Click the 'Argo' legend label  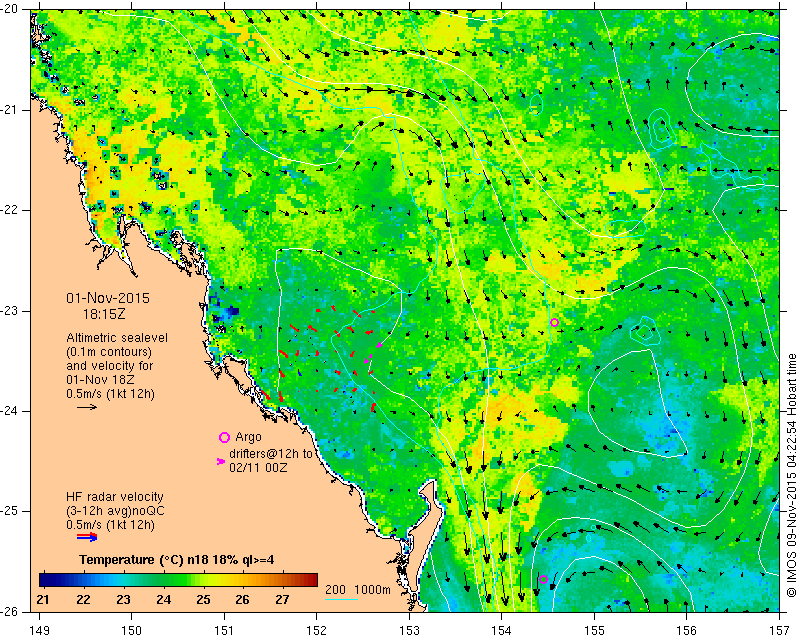248,437
